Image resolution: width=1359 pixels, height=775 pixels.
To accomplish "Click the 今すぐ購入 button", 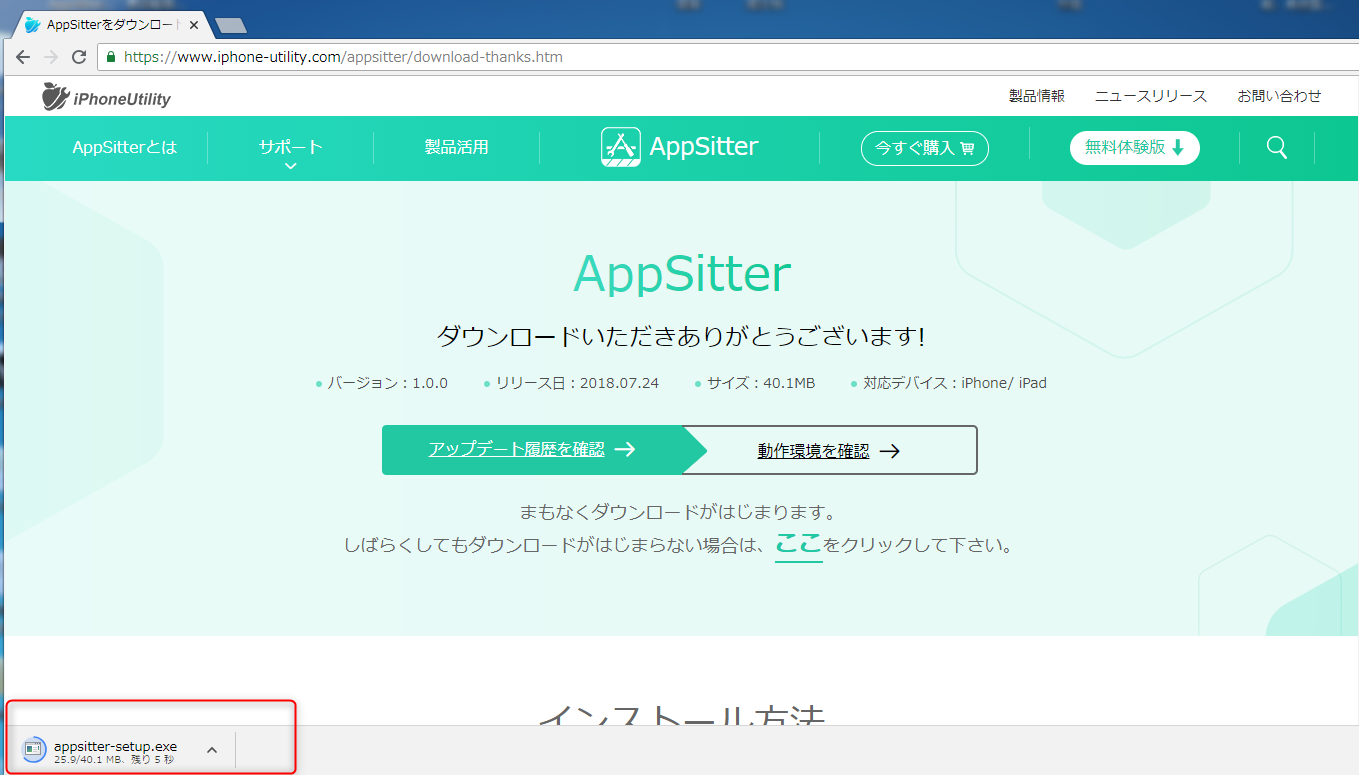I will pyautogui.click(x=925, y=148).
